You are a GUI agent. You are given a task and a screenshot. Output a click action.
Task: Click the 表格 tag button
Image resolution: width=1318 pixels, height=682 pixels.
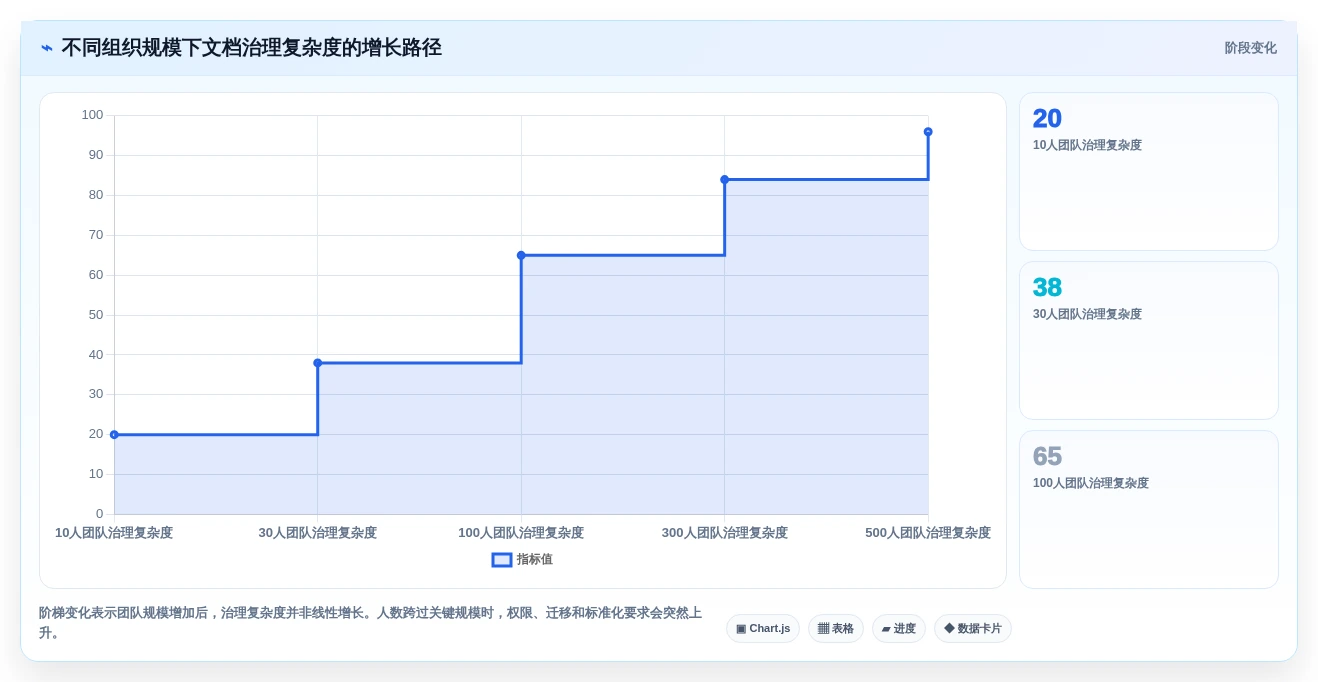[x=836, y=629]
